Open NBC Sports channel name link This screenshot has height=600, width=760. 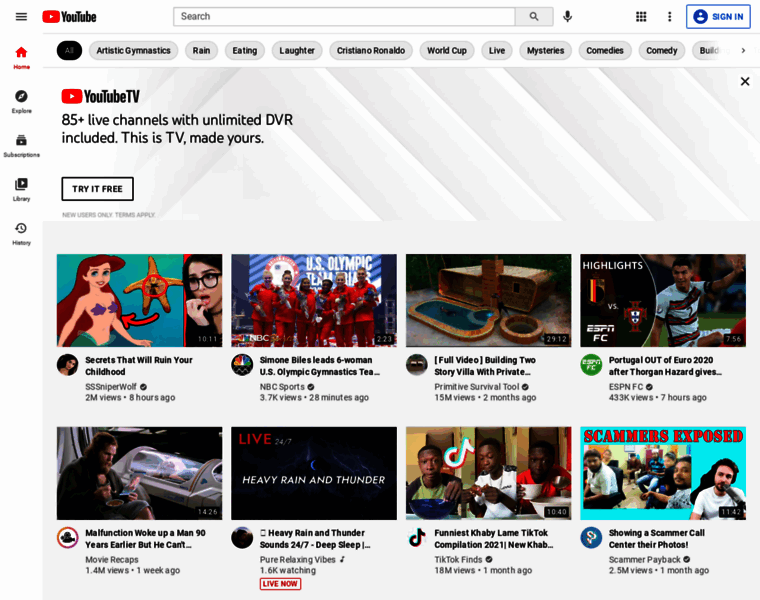pos(282,387)
